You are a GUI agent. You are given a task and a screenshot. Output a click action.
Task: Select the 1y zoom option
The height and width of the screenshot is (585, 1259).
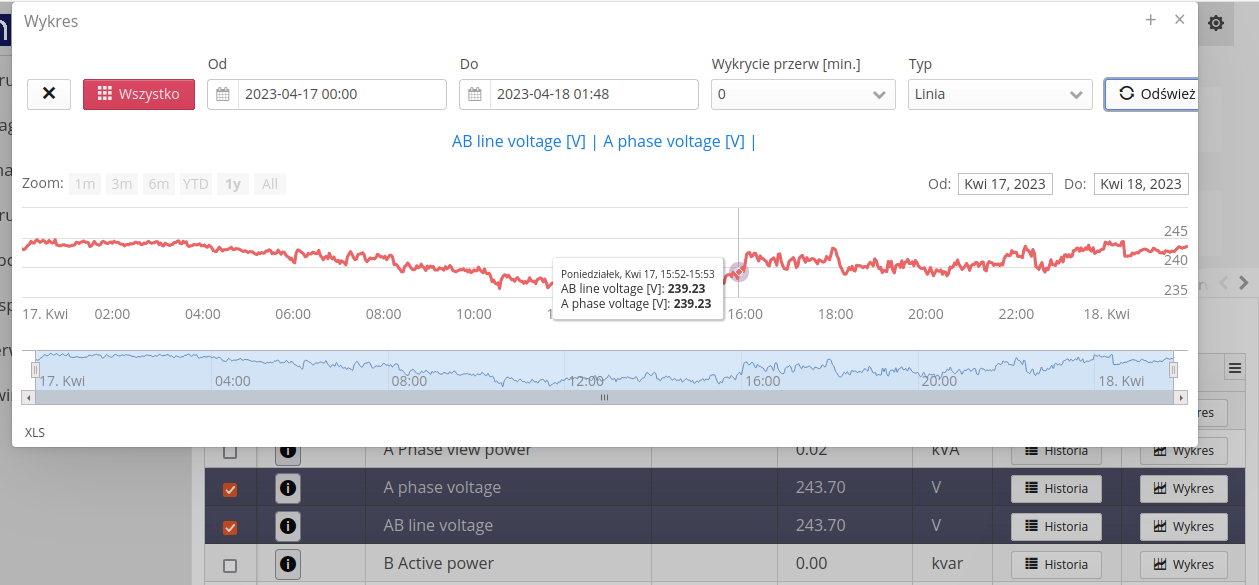233,184
